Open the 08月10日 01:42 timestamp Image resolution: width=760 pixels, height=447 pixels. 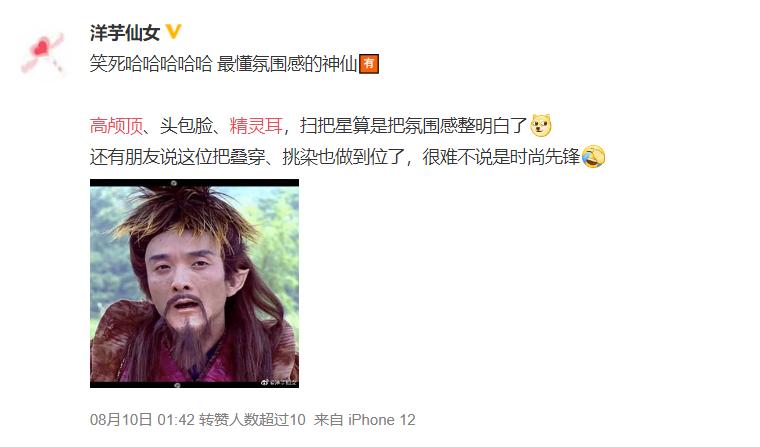pos(142,420)
